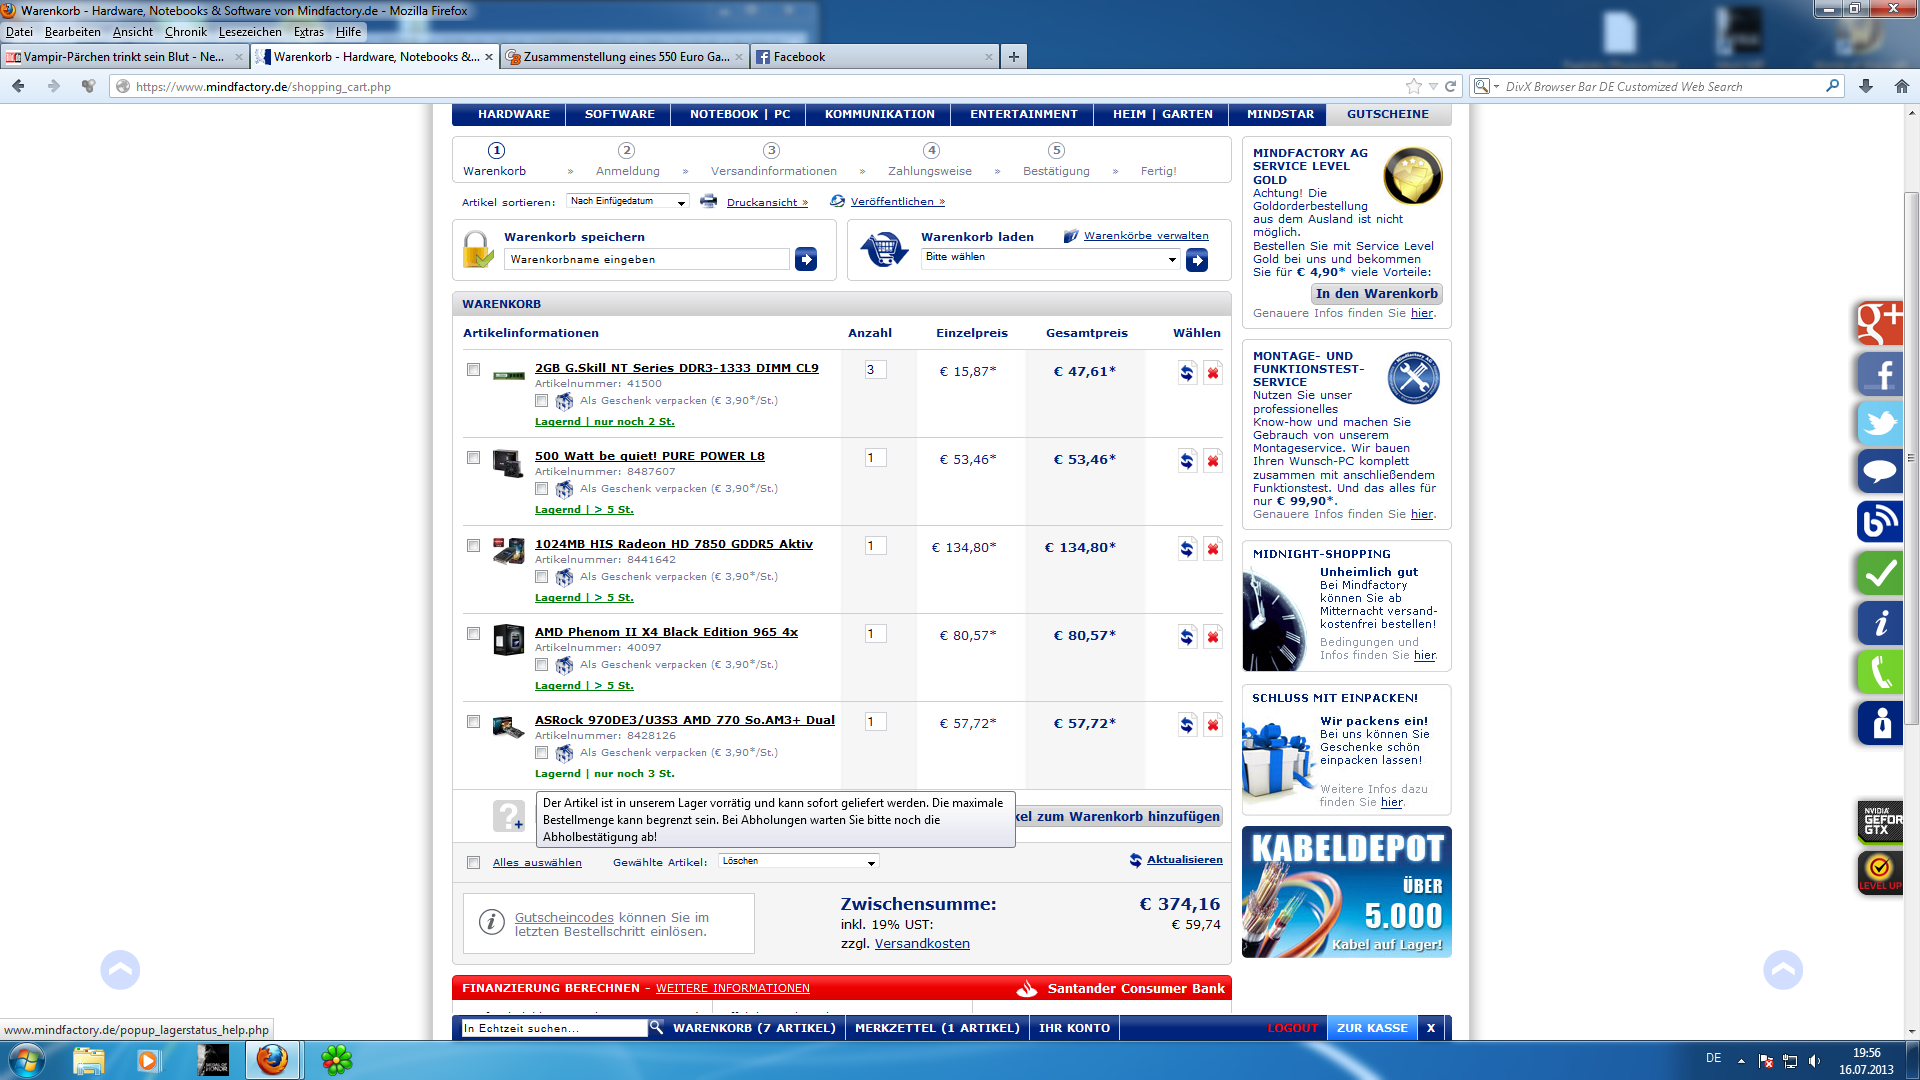The image size is (1920, 1080).
Task: Click 'ZUR KASSE' checkout button
Action: pos(1372,1028)
